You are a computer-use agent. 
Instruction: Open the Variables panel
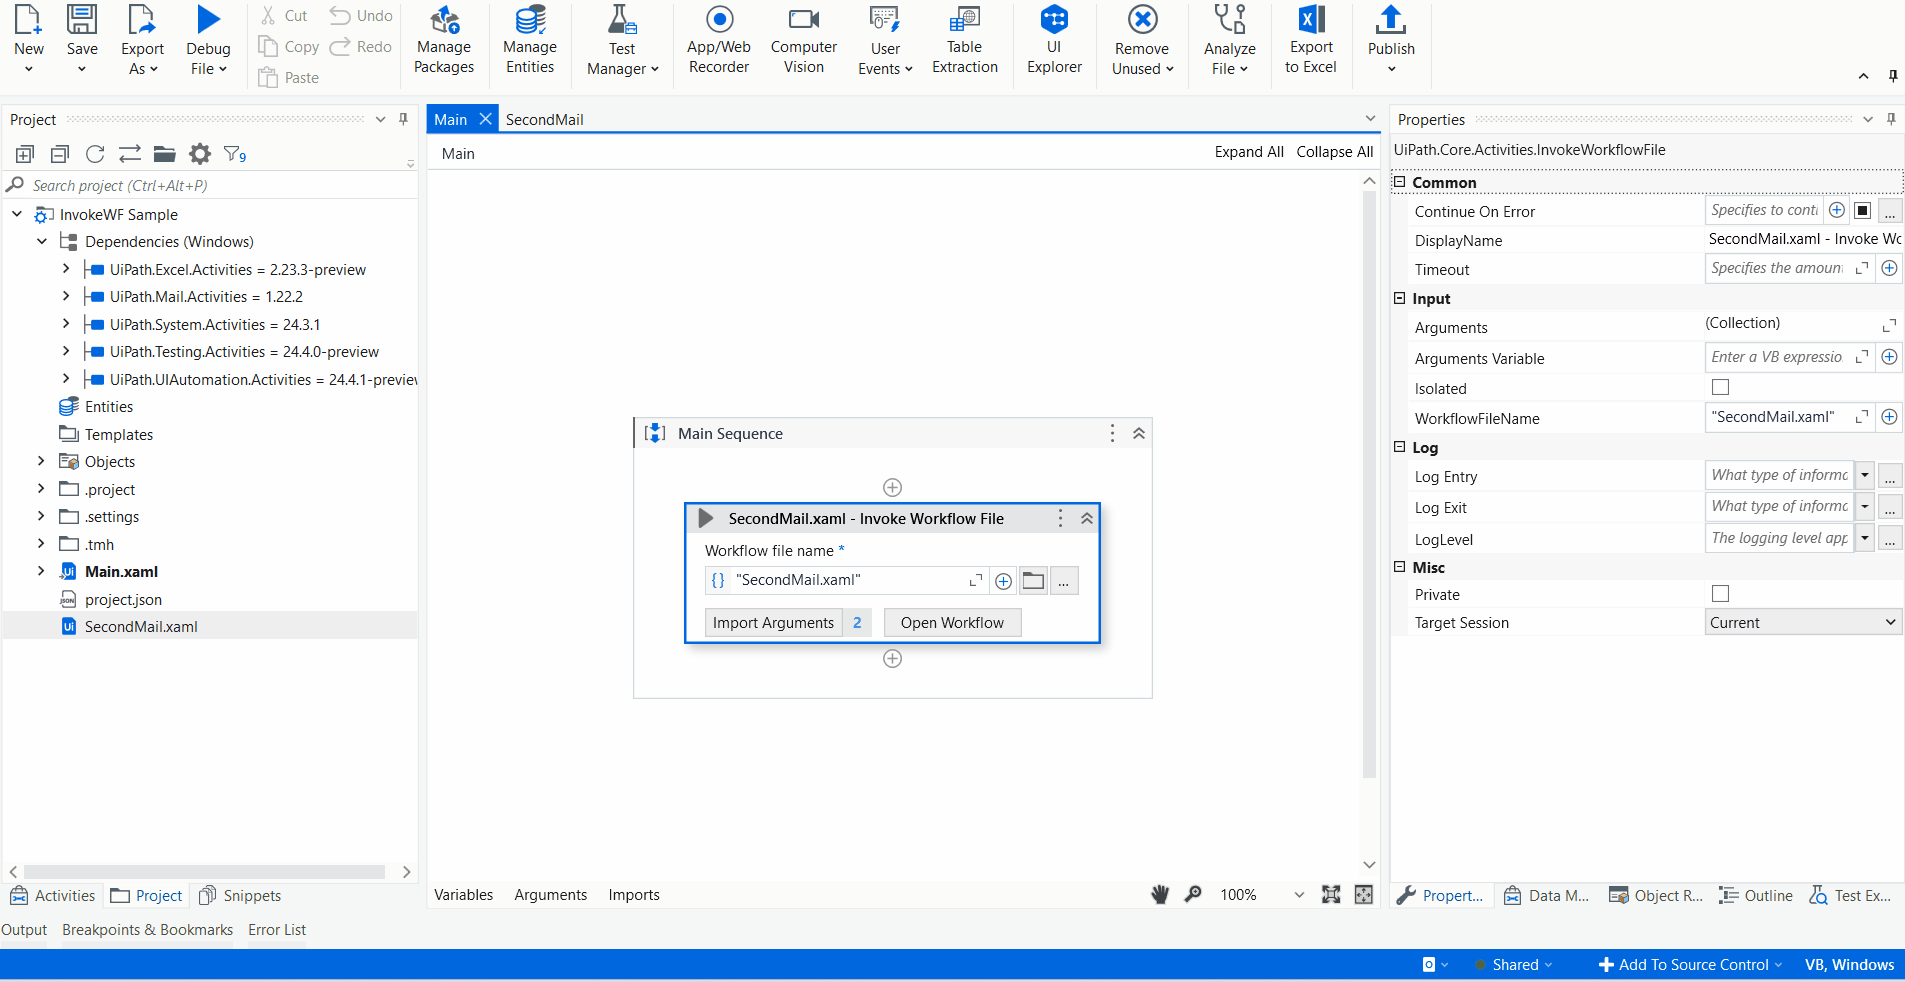tap(463, 895)
